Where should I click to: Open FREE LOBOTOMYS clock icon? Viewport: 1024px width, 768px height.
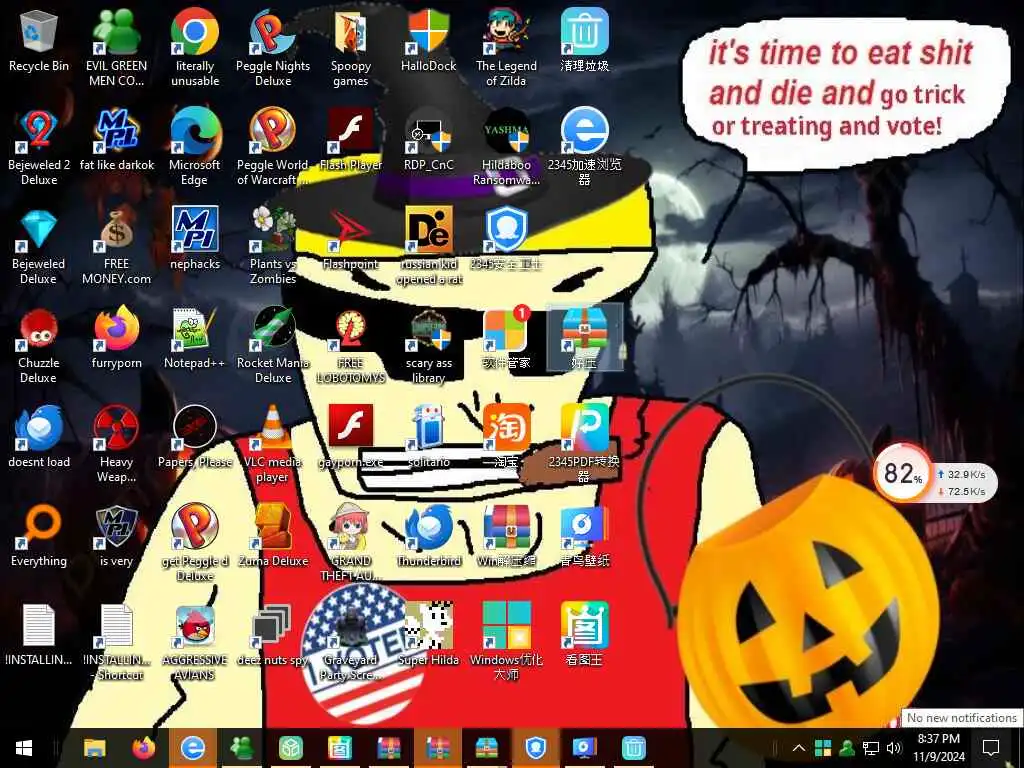point(351,345)
